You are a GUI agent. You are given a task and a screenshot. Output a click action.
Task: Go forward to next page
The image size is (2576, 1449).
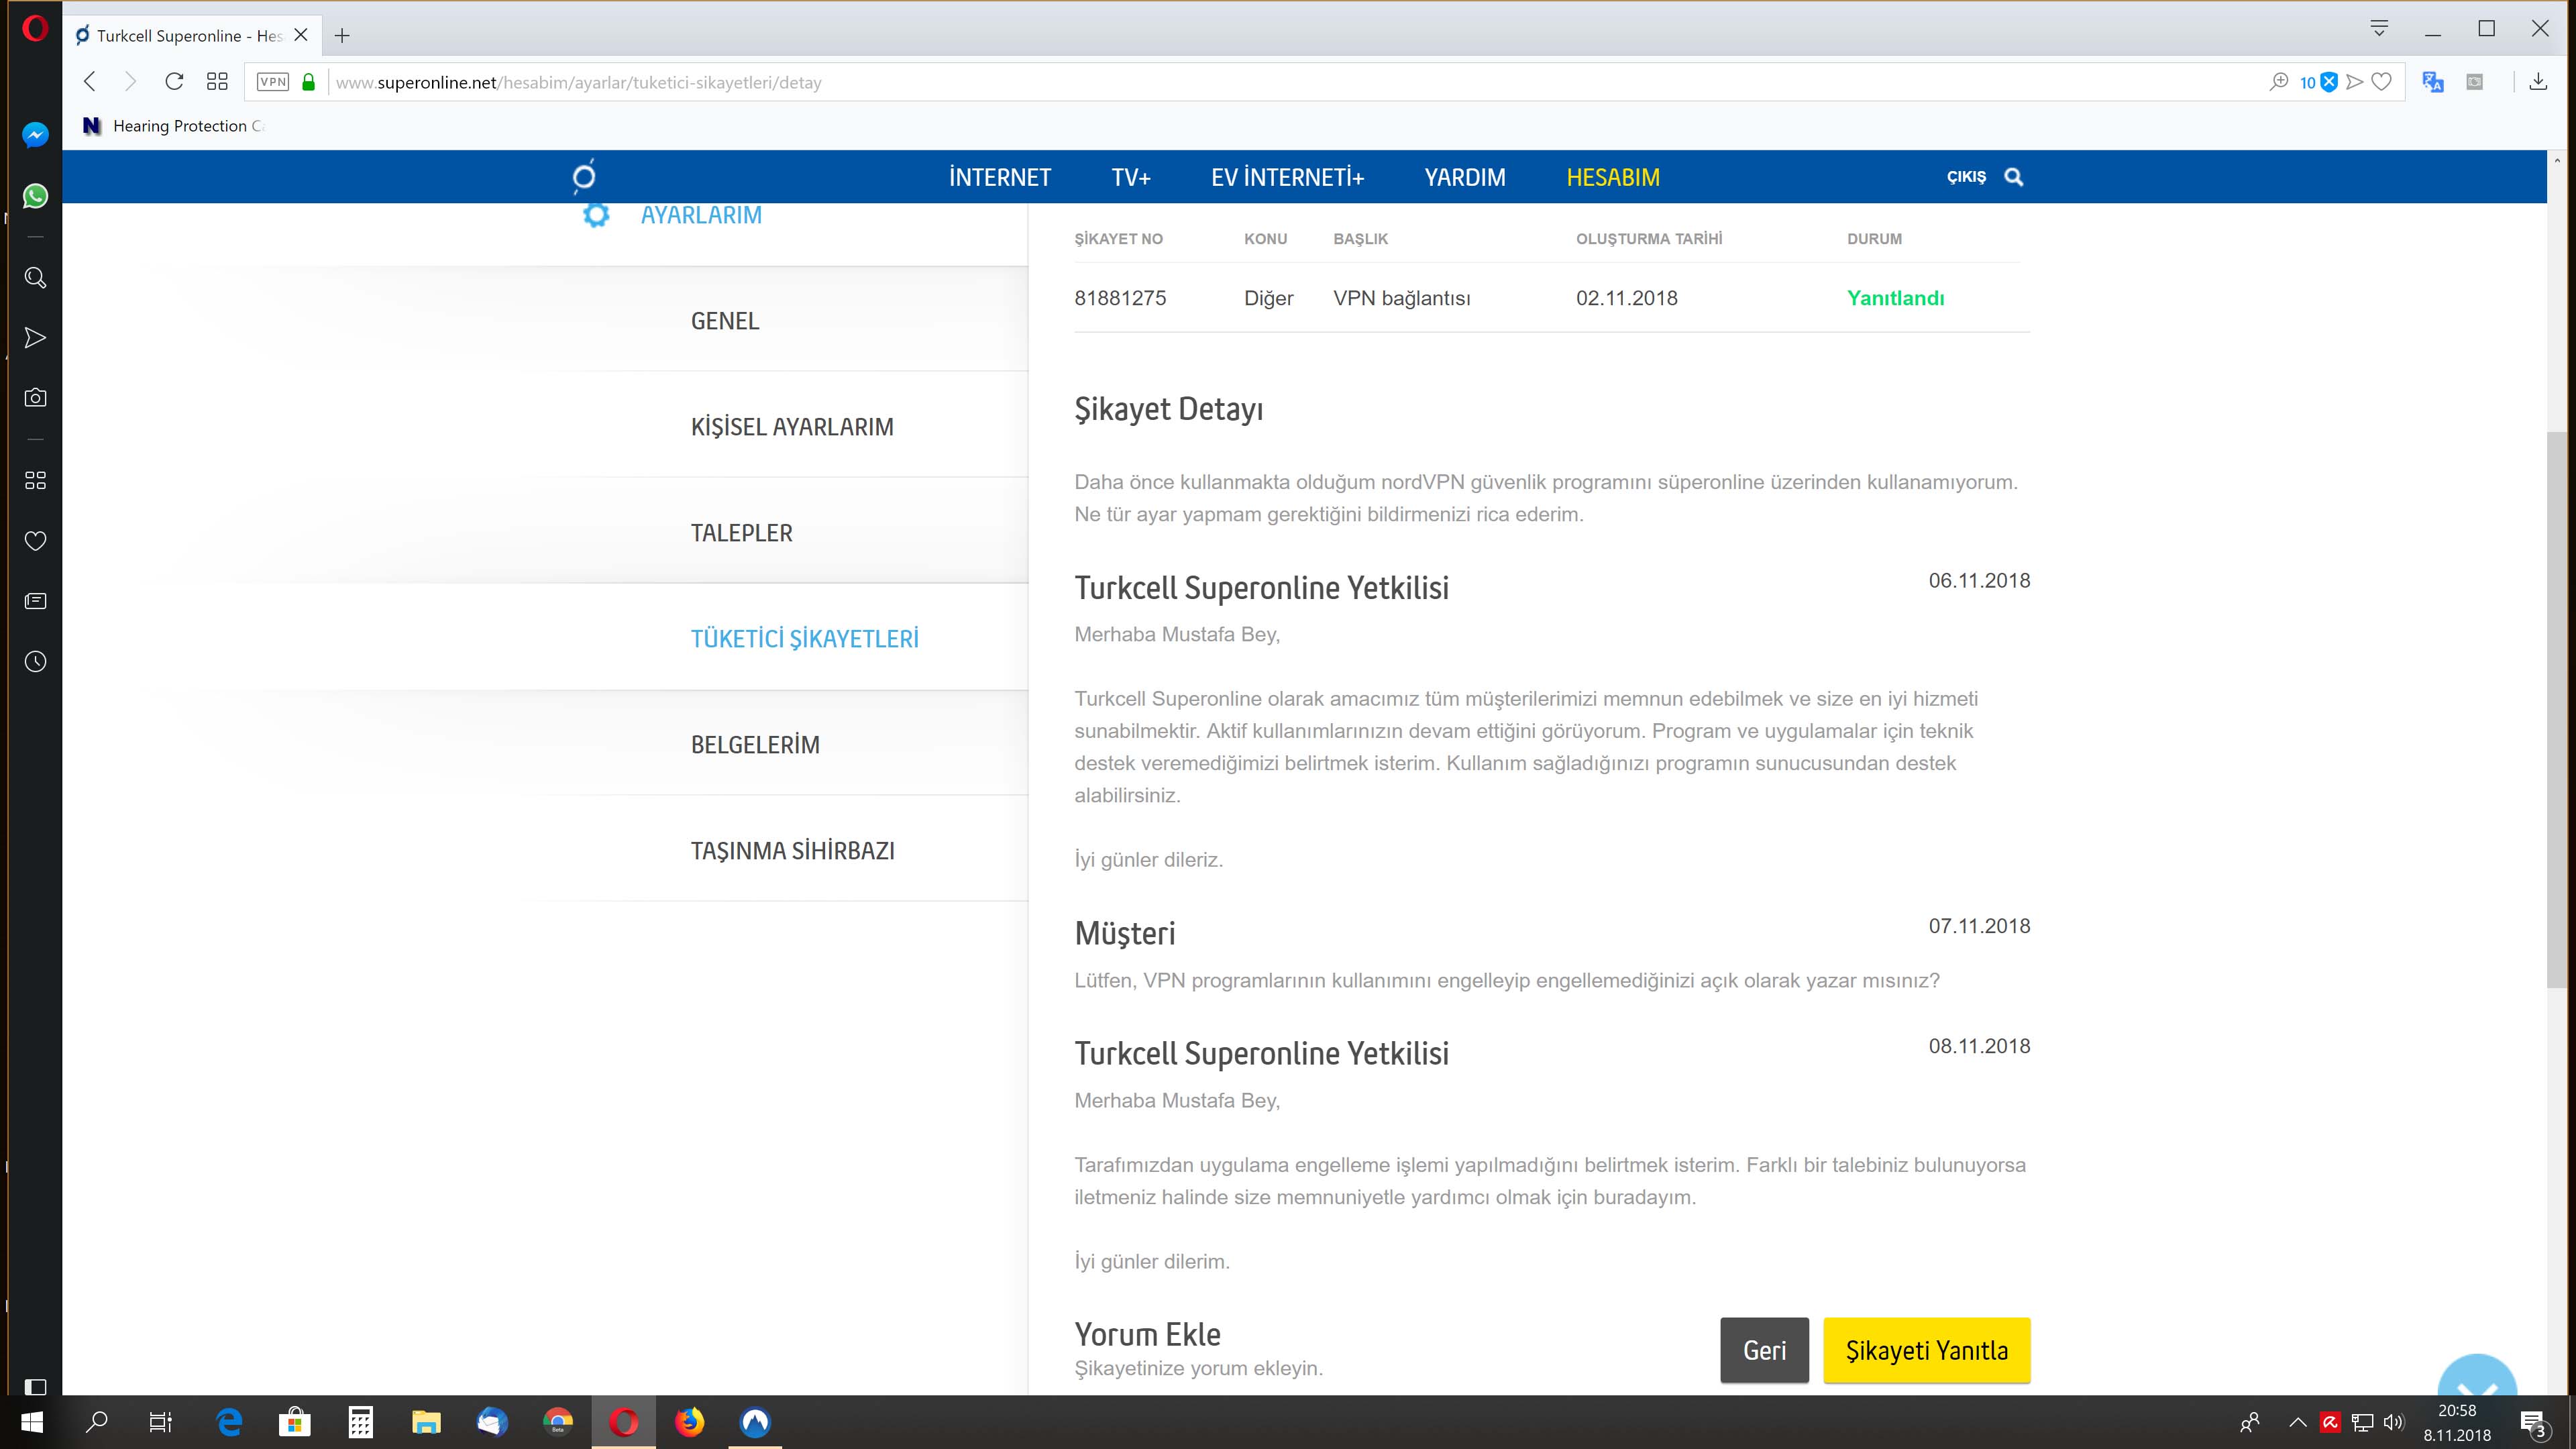click(130, 82)
